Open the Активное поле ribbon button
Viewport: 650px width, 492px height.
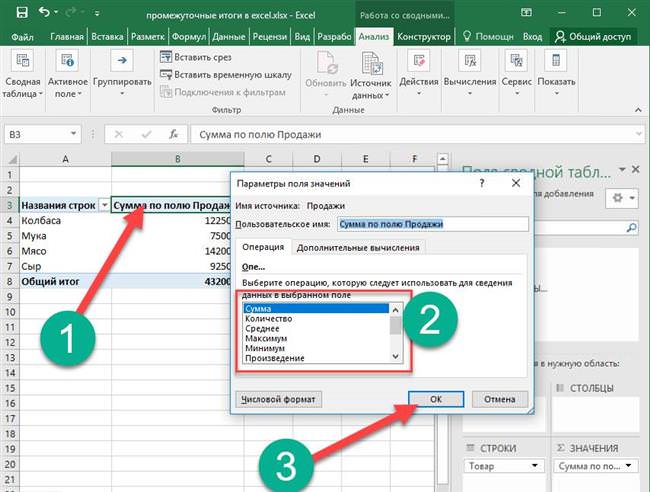[x=68, y=75]
